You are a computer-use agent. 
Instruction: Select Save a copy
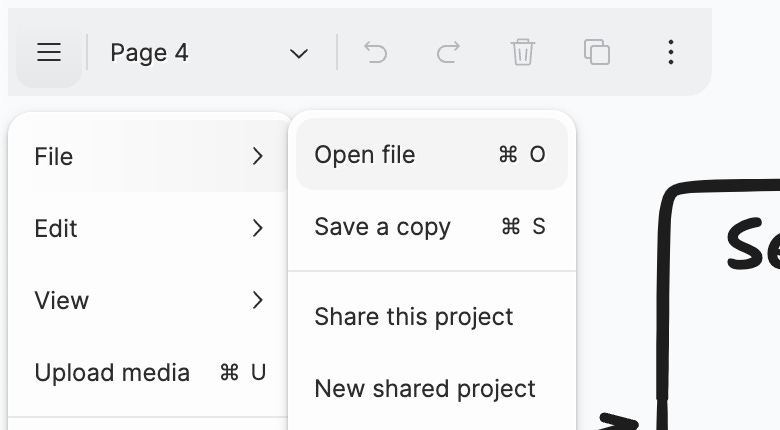point(431,226)
